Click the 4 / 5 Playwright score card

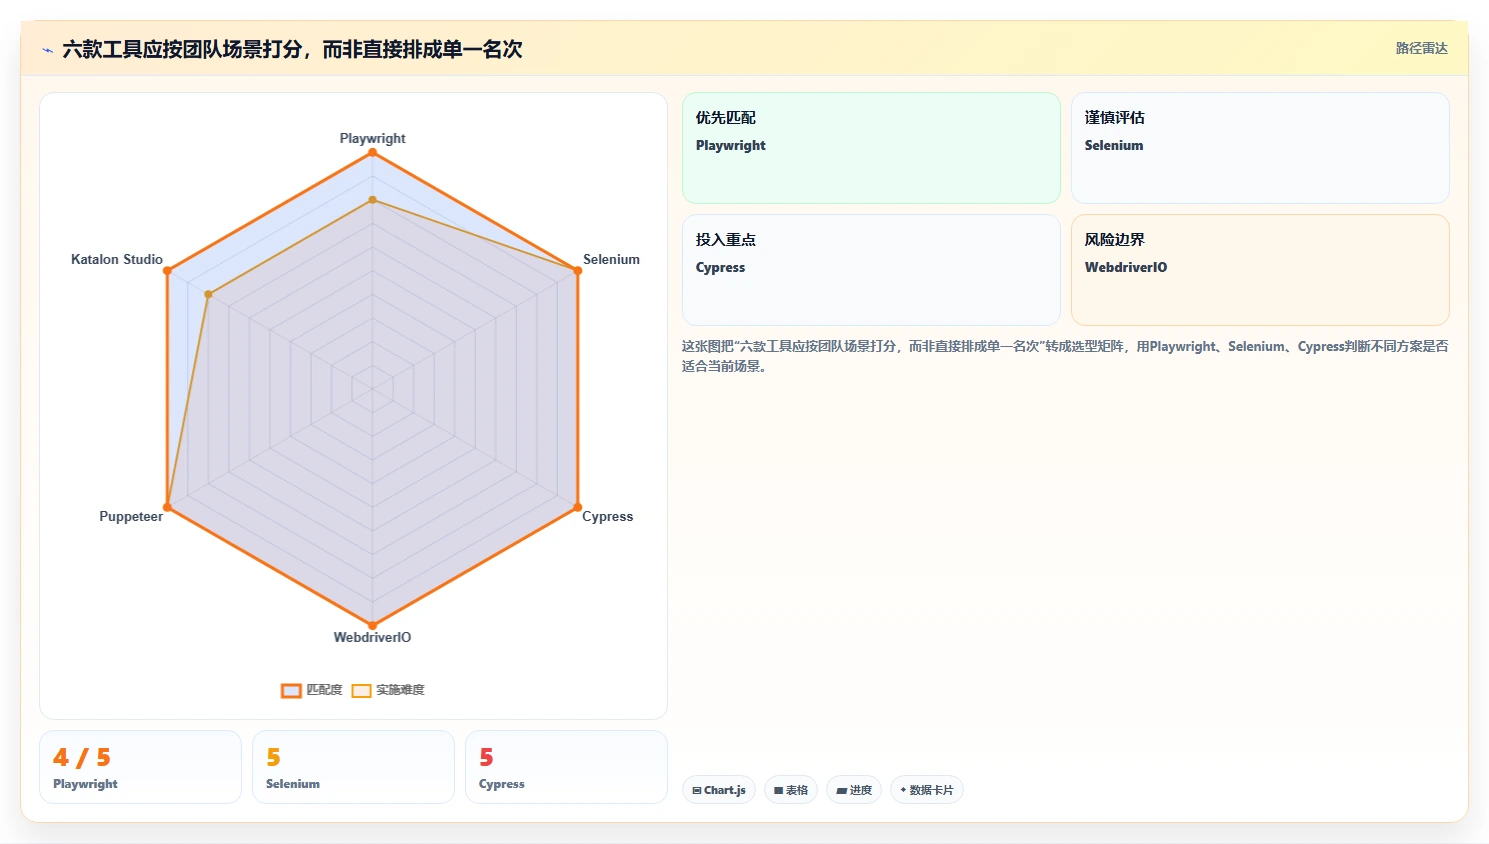pyautogui.click(x=140, y=767)
